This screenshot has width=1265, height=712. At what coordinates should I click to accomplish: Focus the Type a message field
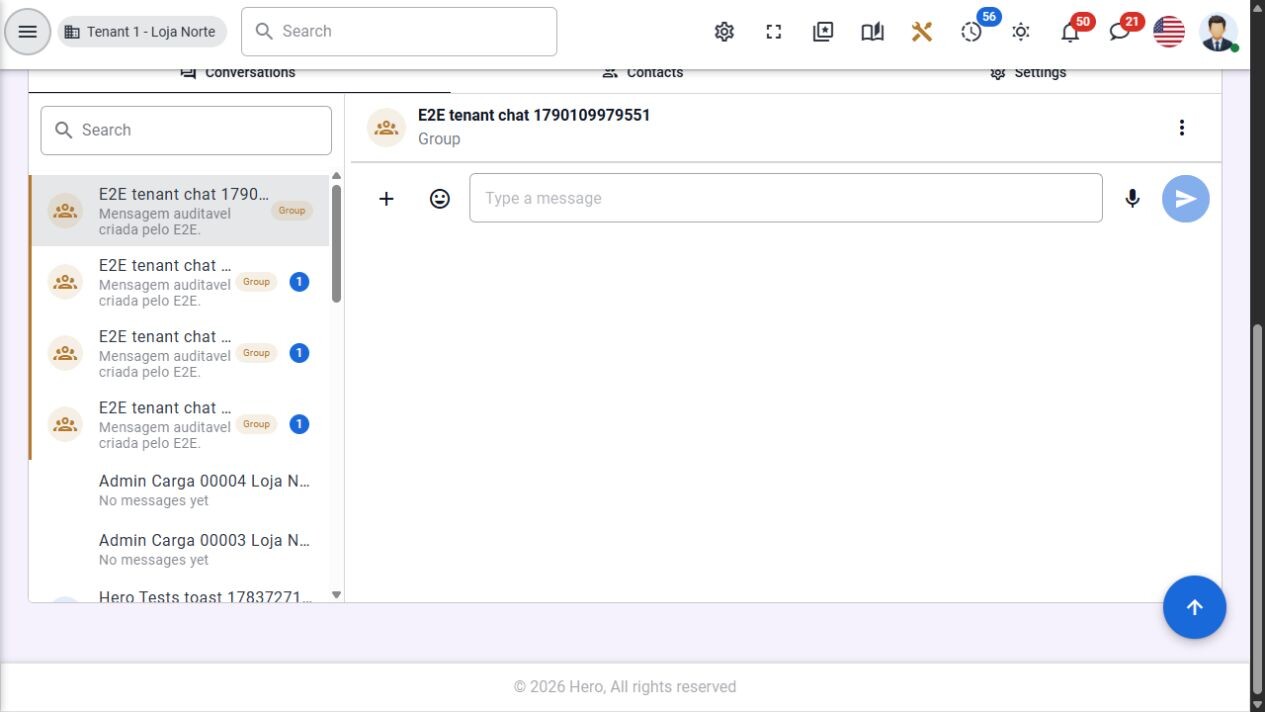786,198
